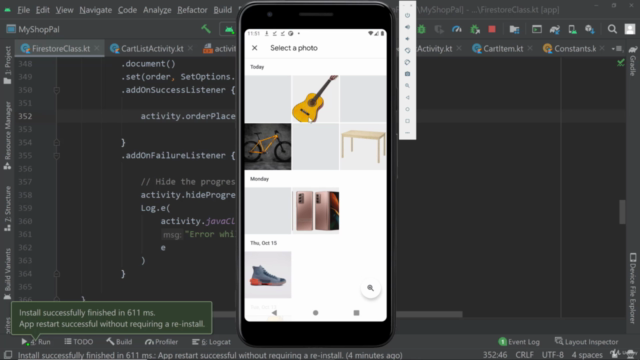640x360 pixels.
Task: Open the TODO tool window
Action: [79, 342]
